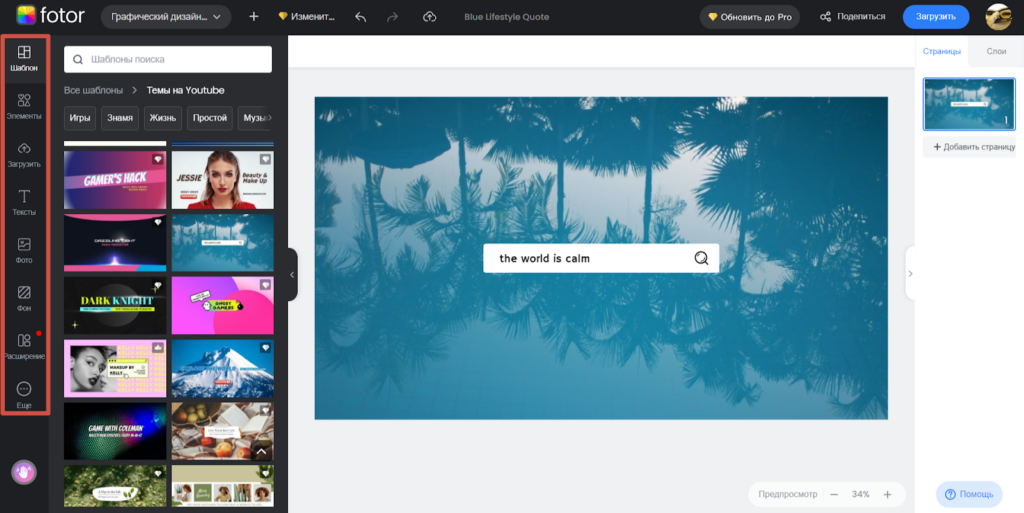Select the pink Ghost Gamers template
1024x513 pixels.
pos(223,305)
